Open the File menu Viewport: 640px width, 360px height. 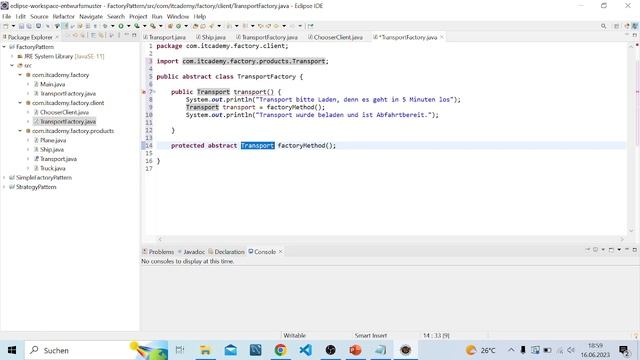[7, 16]
